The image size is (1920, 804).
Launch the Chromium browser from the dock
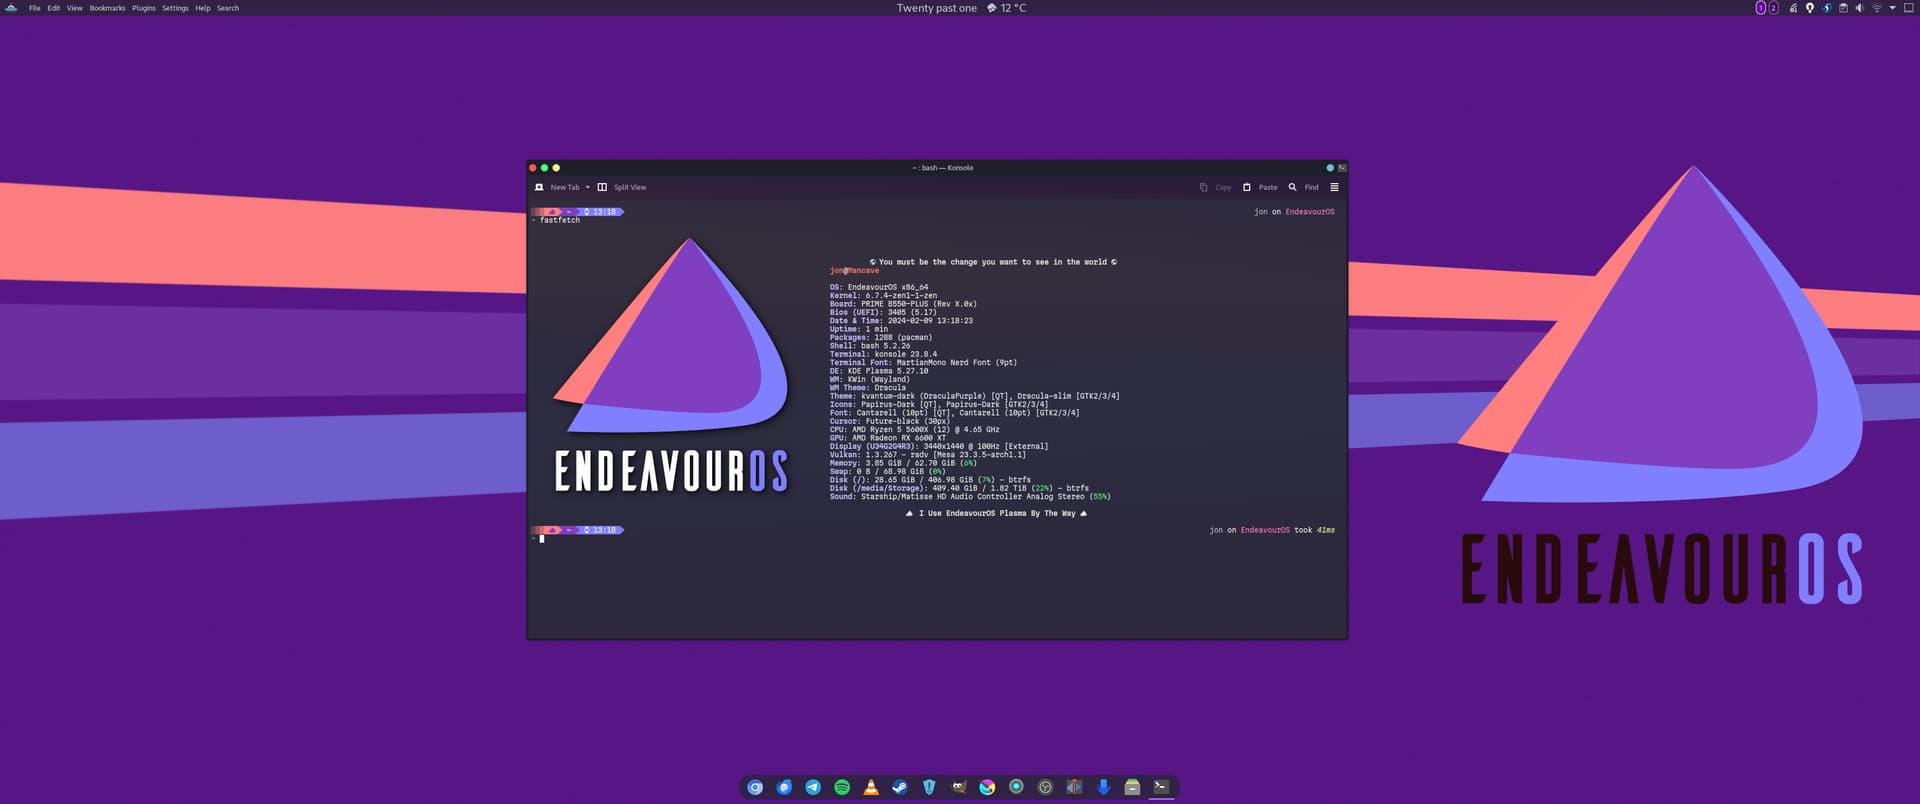755,787
